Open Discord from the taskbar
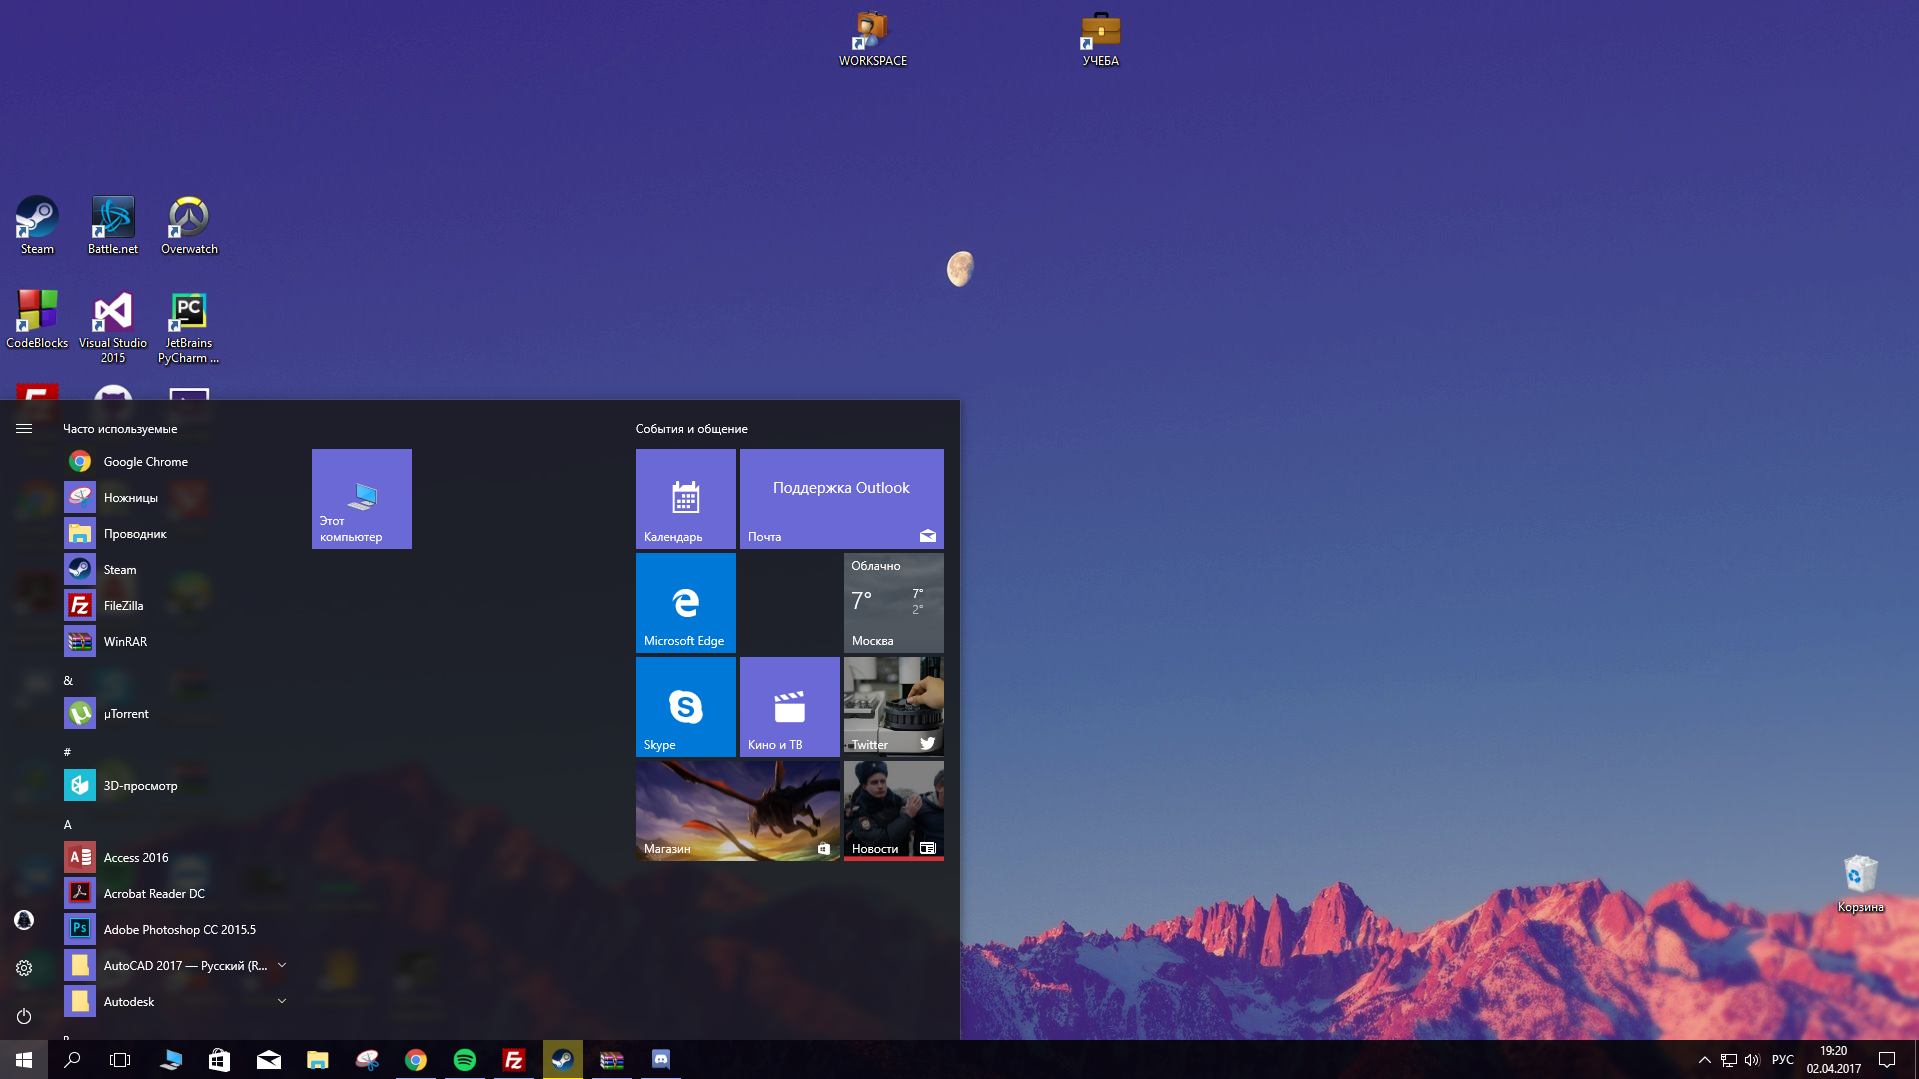This screenshot has height=1079, width=1919. [661, 1060]
